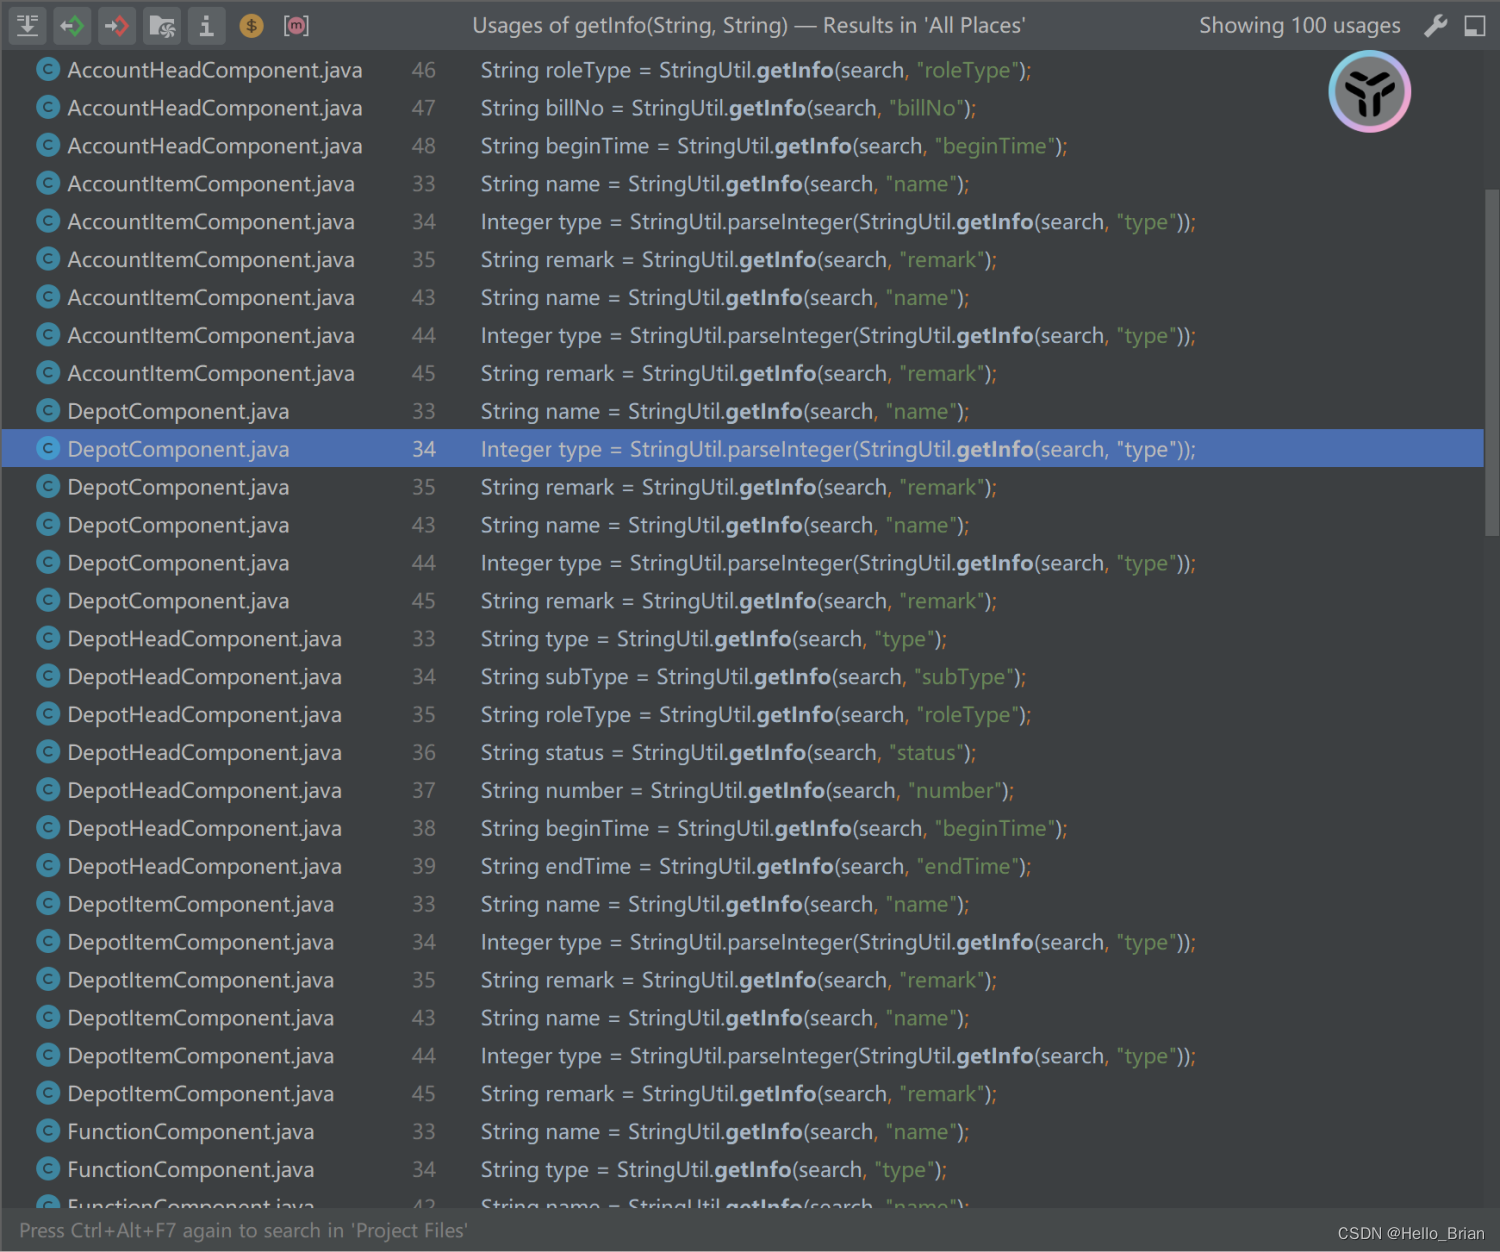This screenshot has width=1500, height=1252.
Task: Select AccountItemComponent.java line 35 remark usage
Action: tap(742, 260)
